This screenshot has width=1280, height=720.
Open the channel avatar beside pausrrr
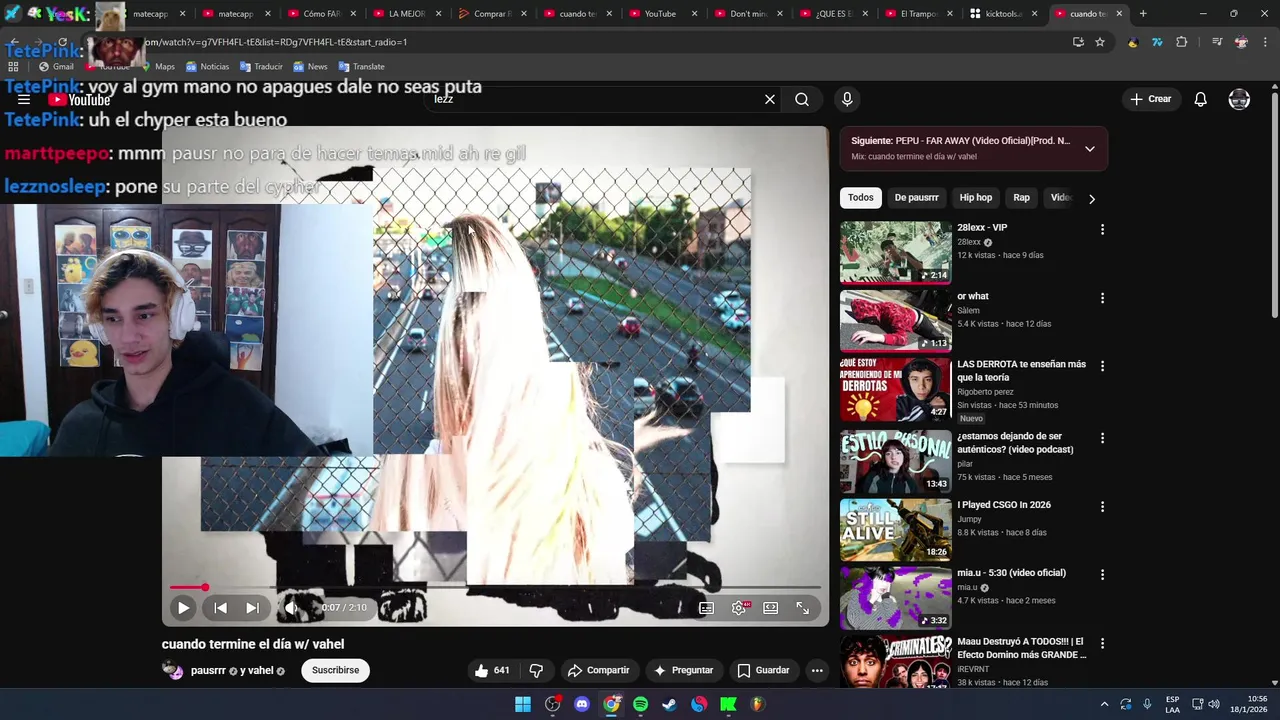point(173,670)
